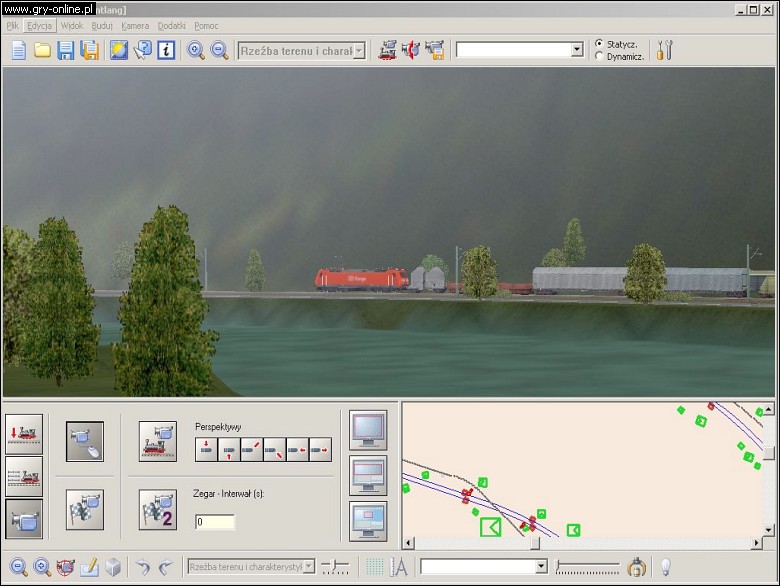The width and height of the screenshot is (780, 586).
Task: Open the sun and sky settings icon
Action: tap(119, 50)
